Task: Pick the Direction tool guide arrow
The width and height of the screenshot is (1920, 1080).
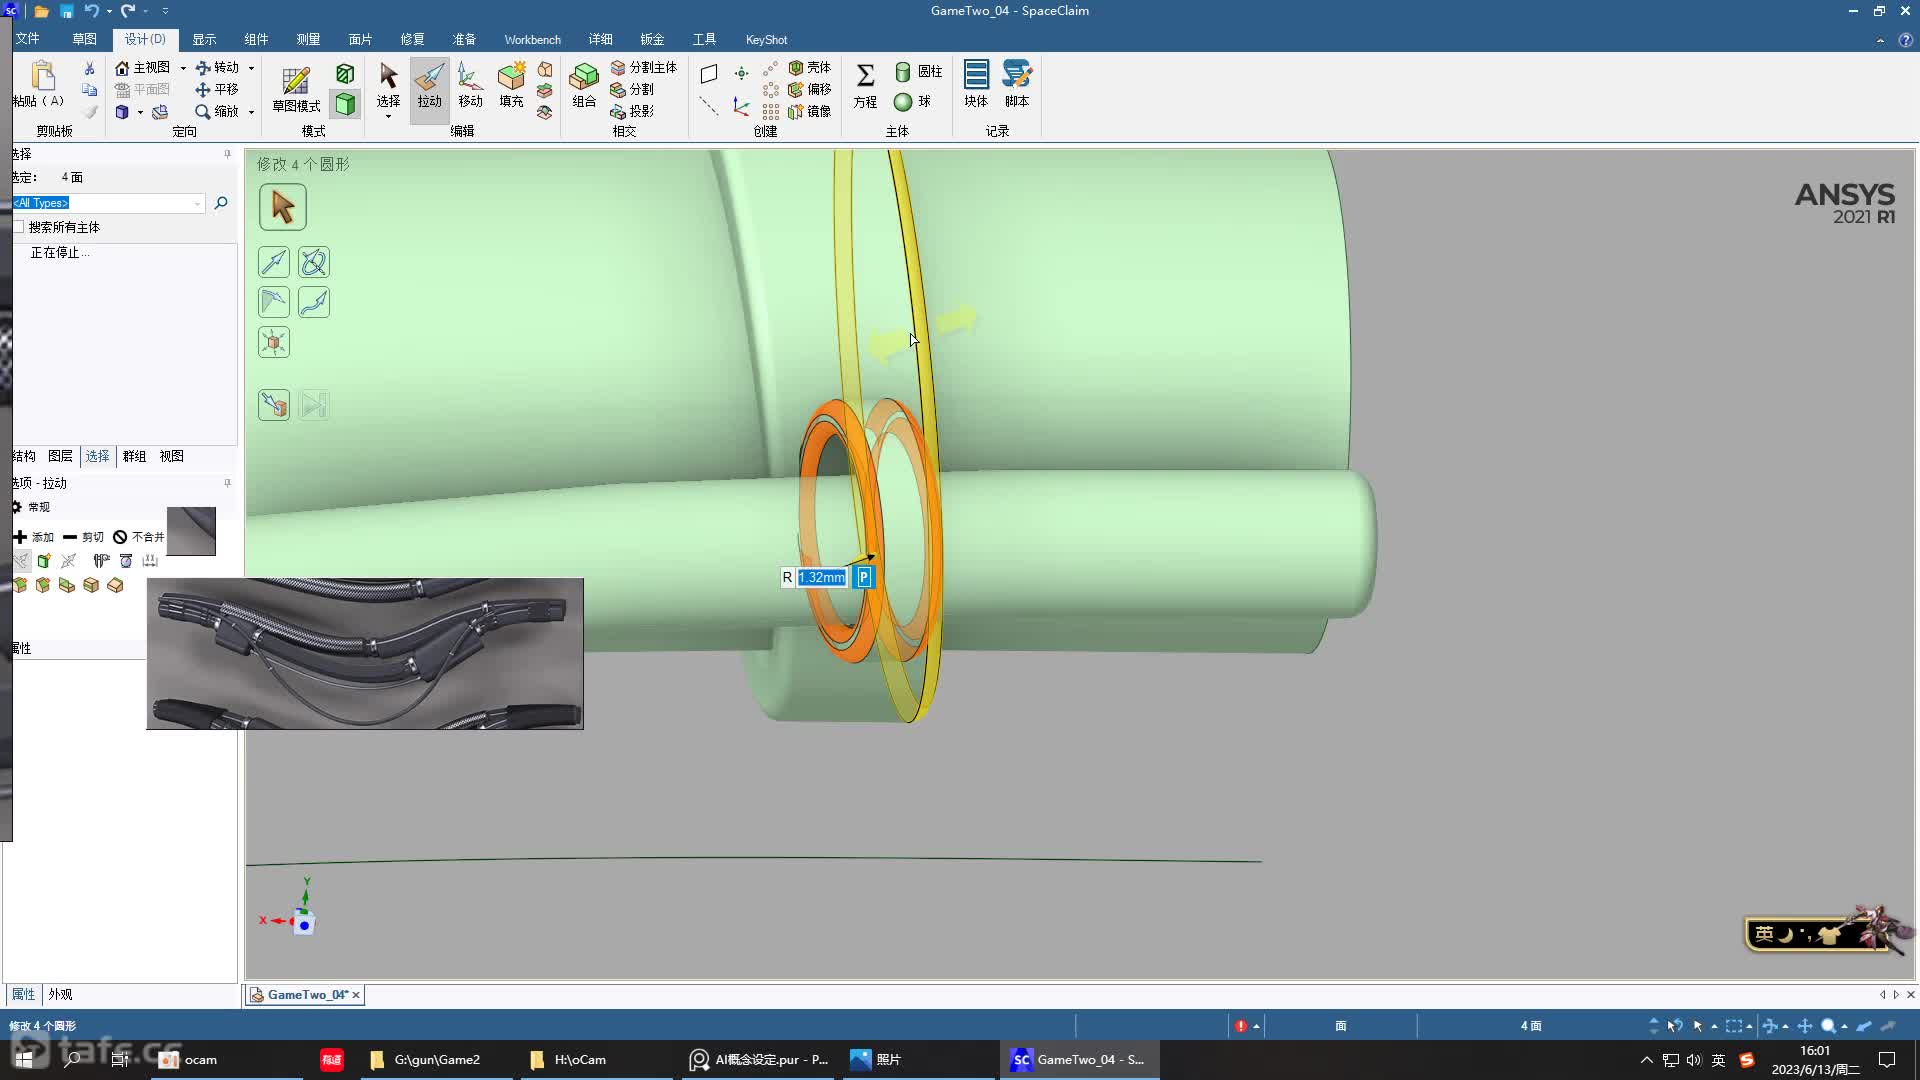Action: pos(274,262)
